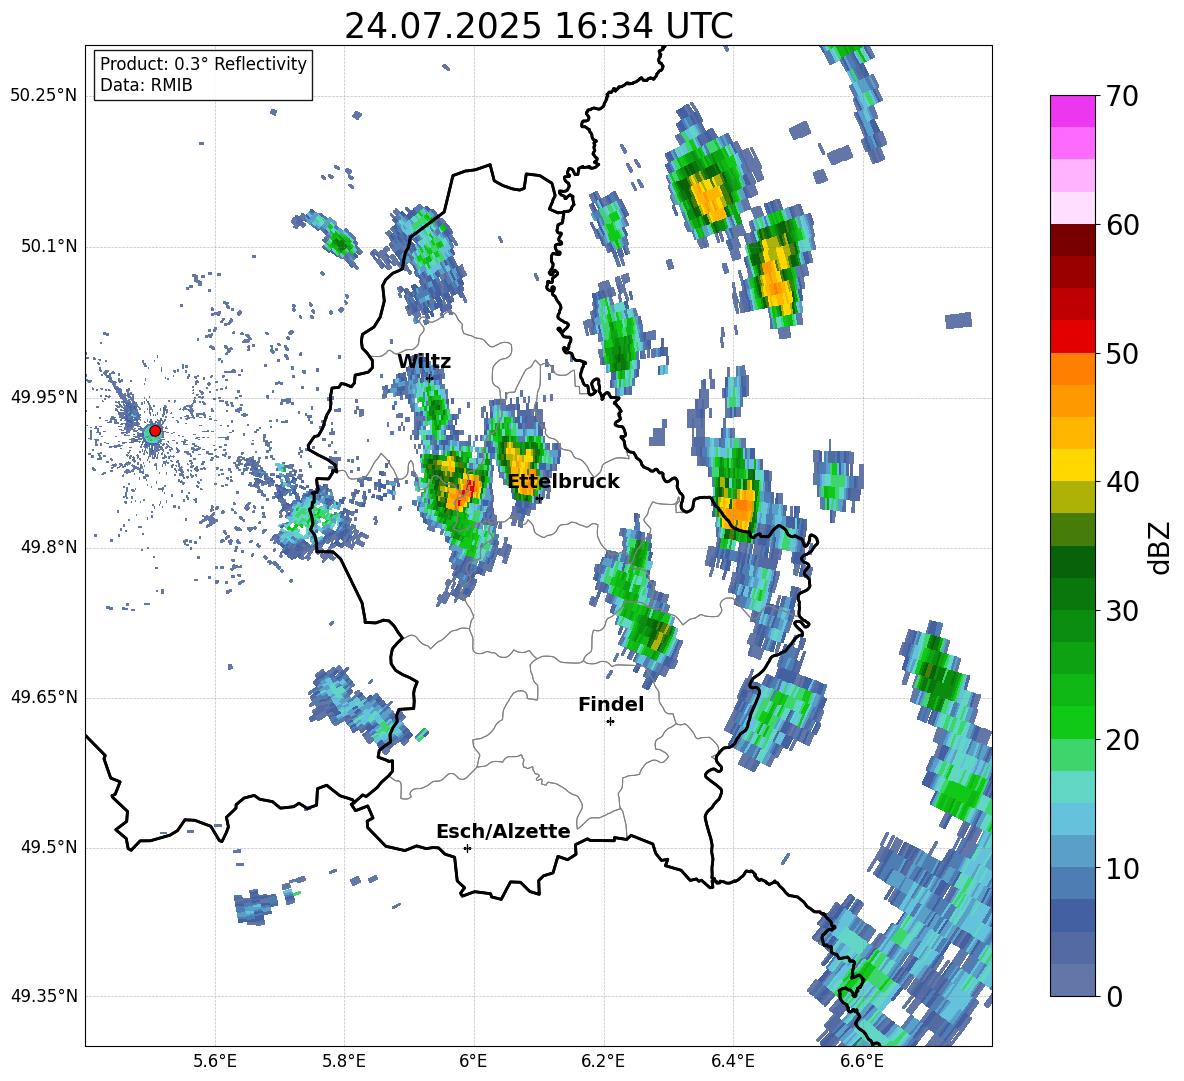Click the 49.35°N latitude label

click(44, 996)
